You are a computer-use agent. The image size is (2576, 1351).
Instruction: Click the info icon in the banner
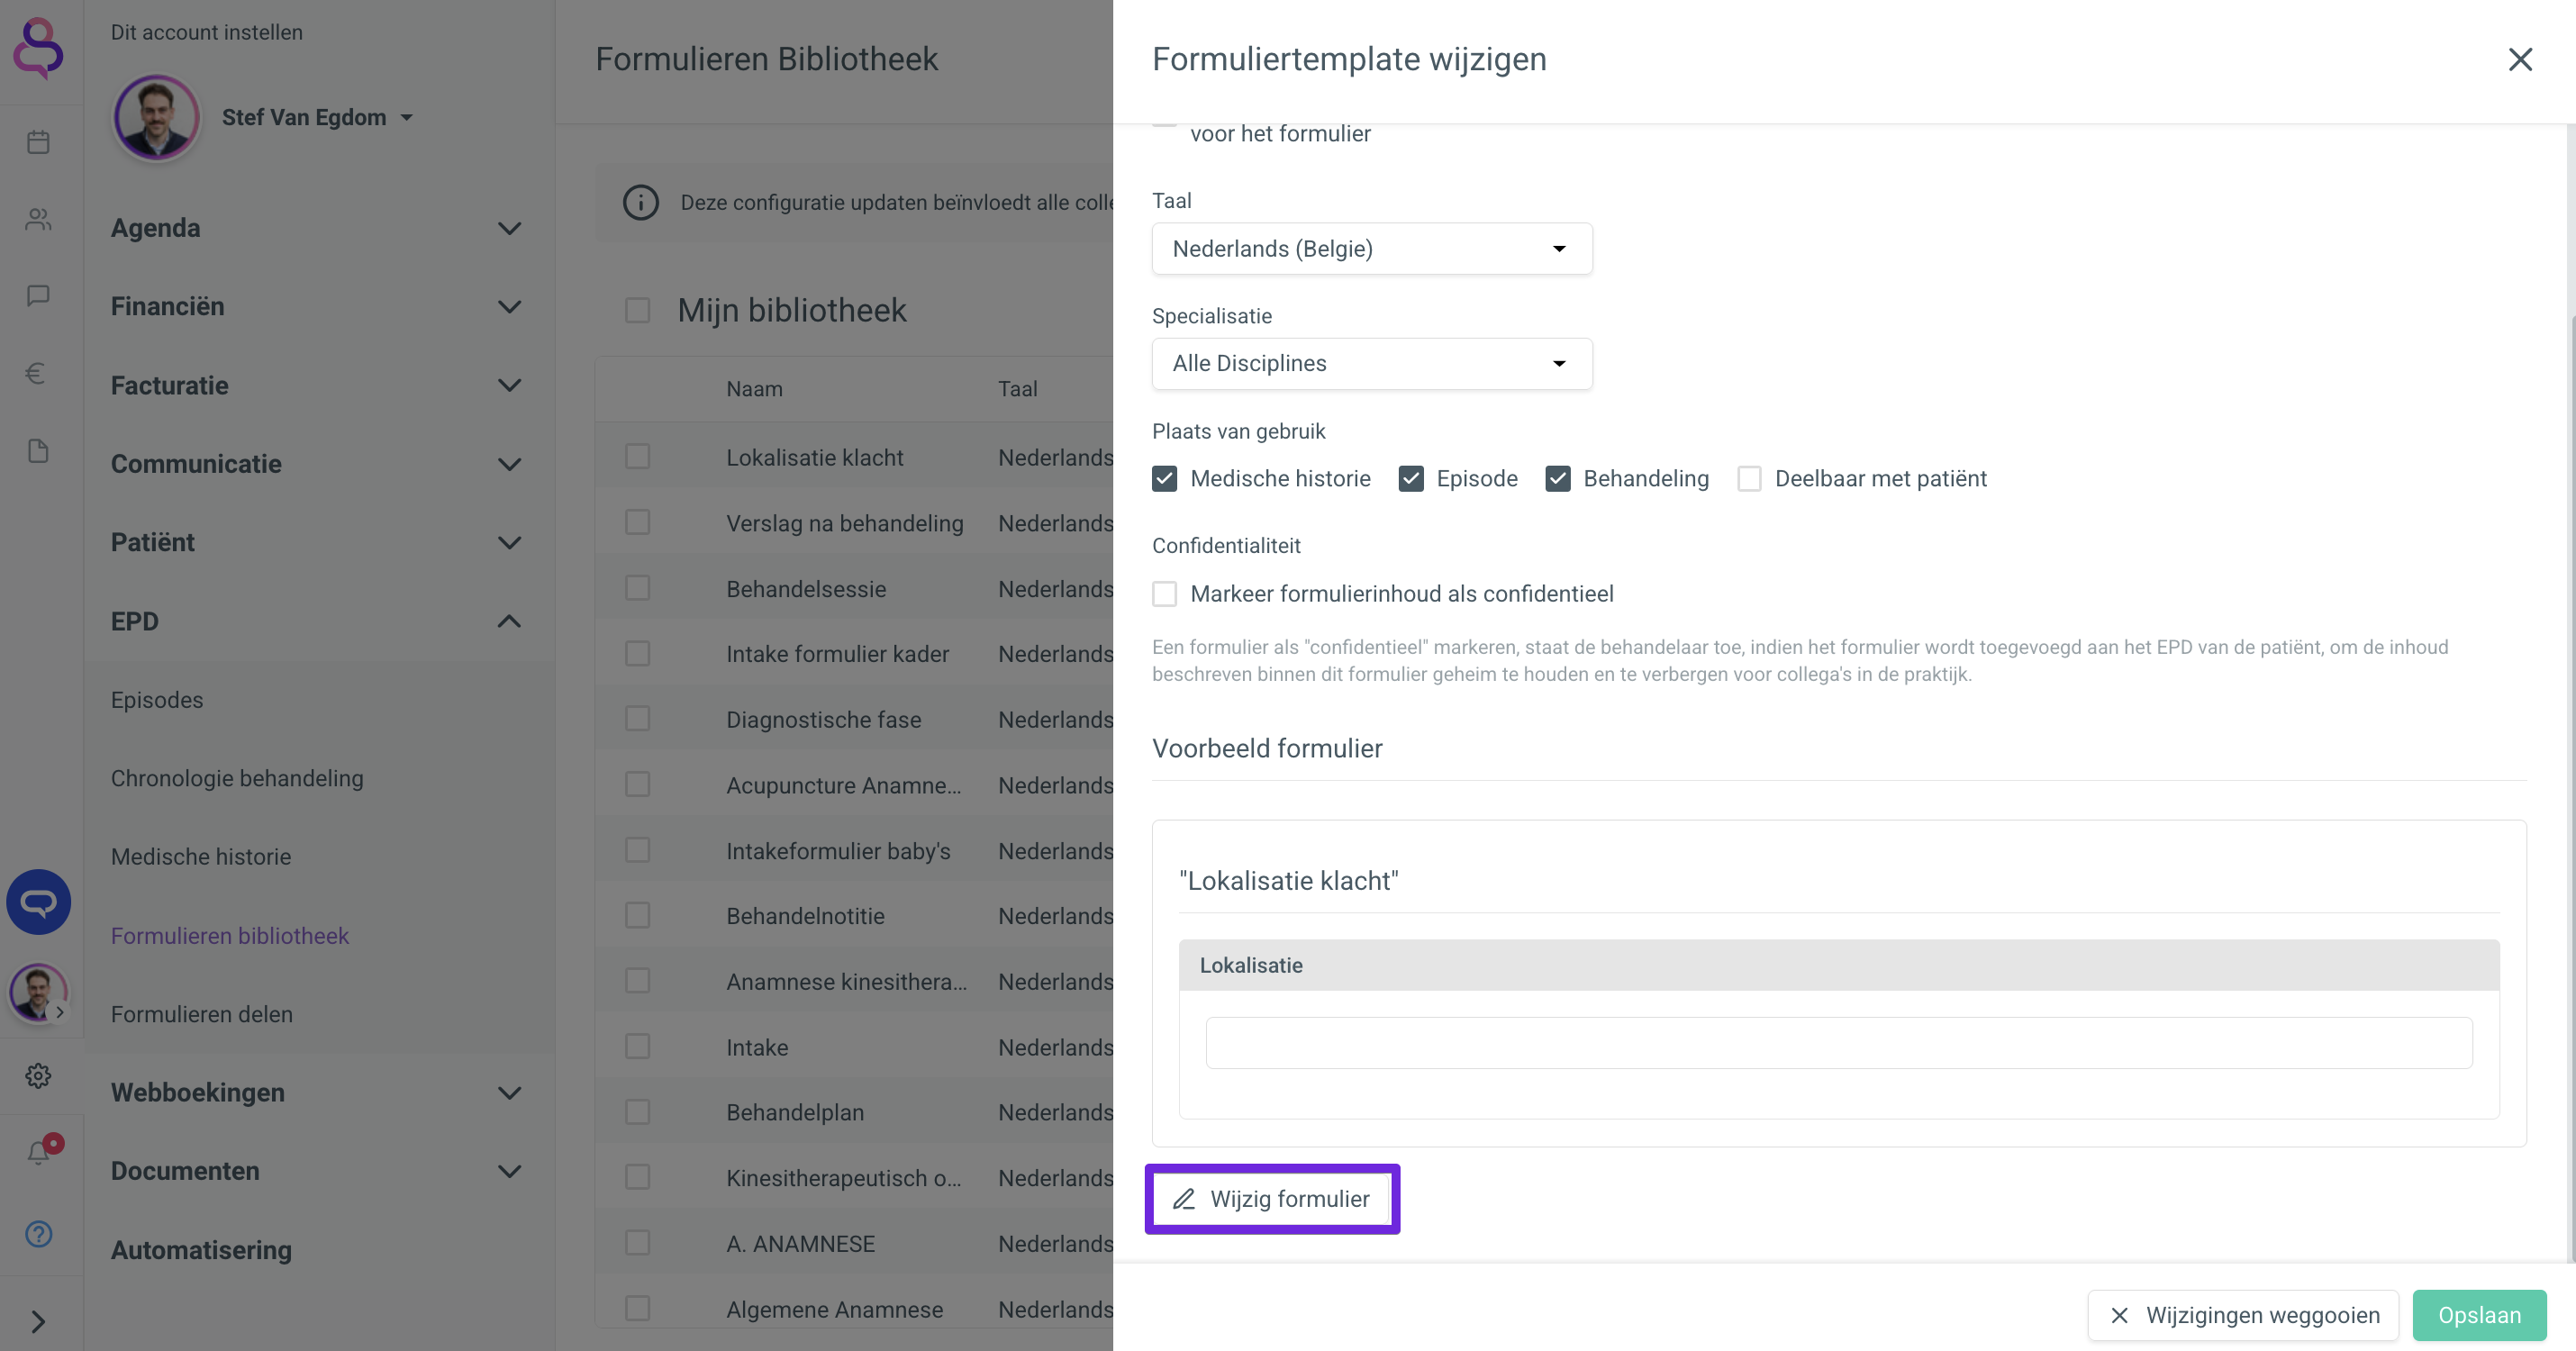(x=640, y=202)
